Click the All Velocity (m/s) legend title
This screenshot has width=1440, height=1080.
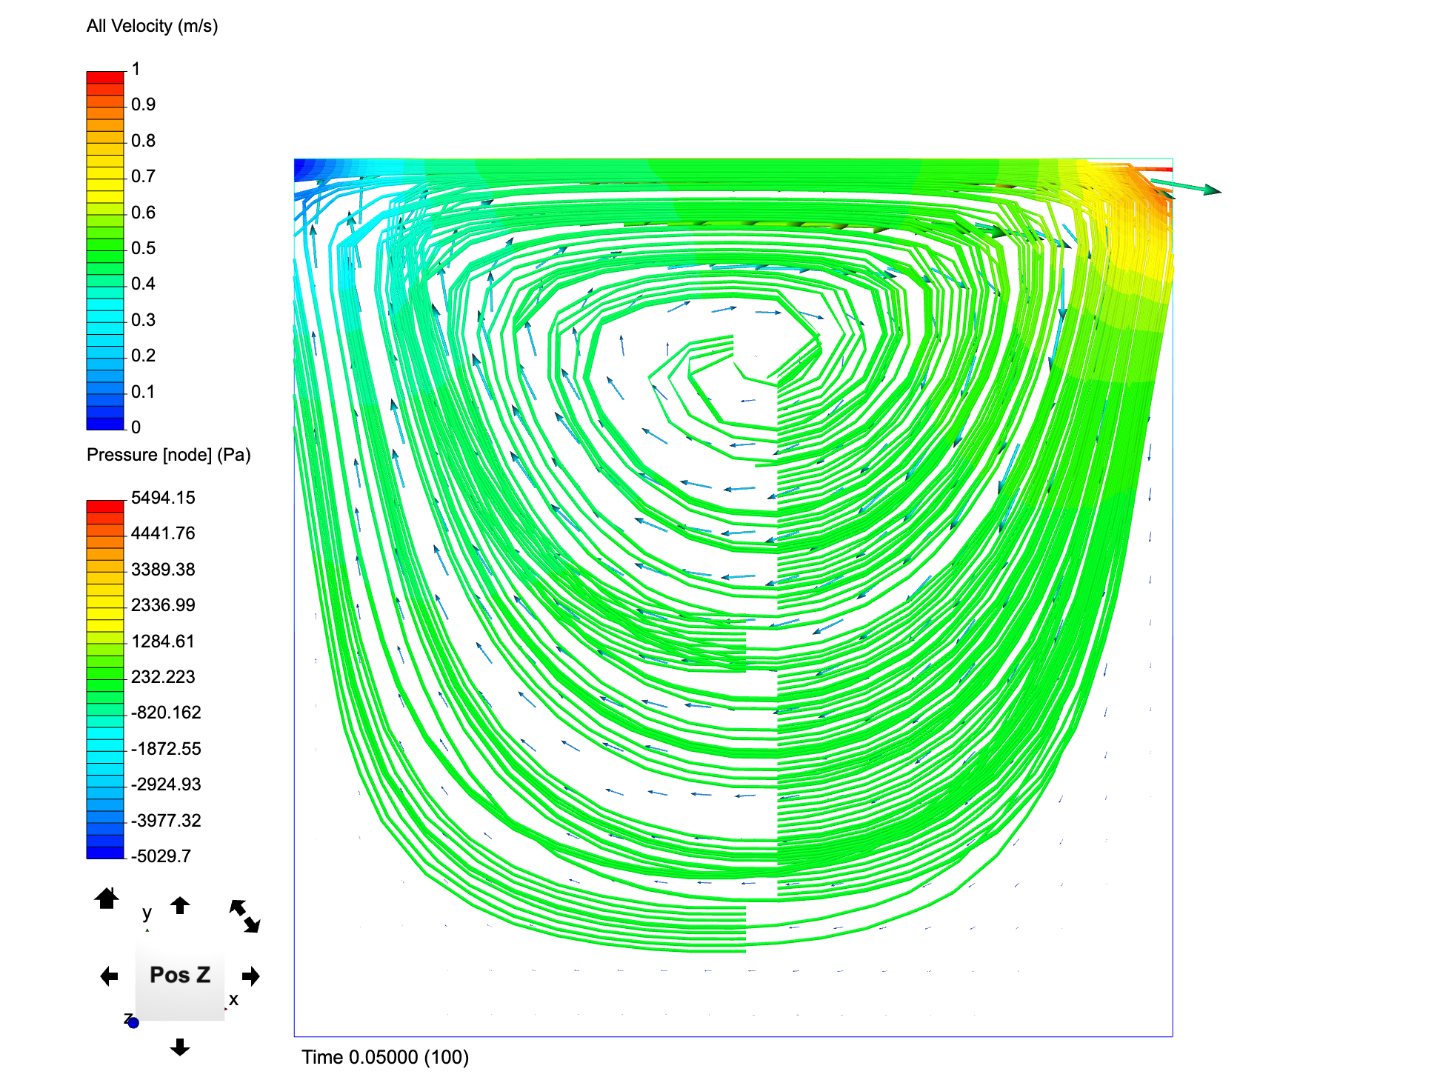click(152, 26)
